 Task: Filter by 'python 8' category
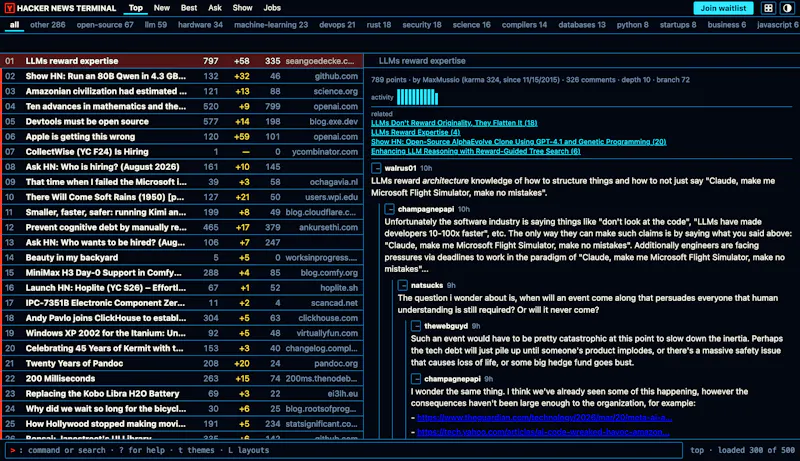tap(632, 24)
